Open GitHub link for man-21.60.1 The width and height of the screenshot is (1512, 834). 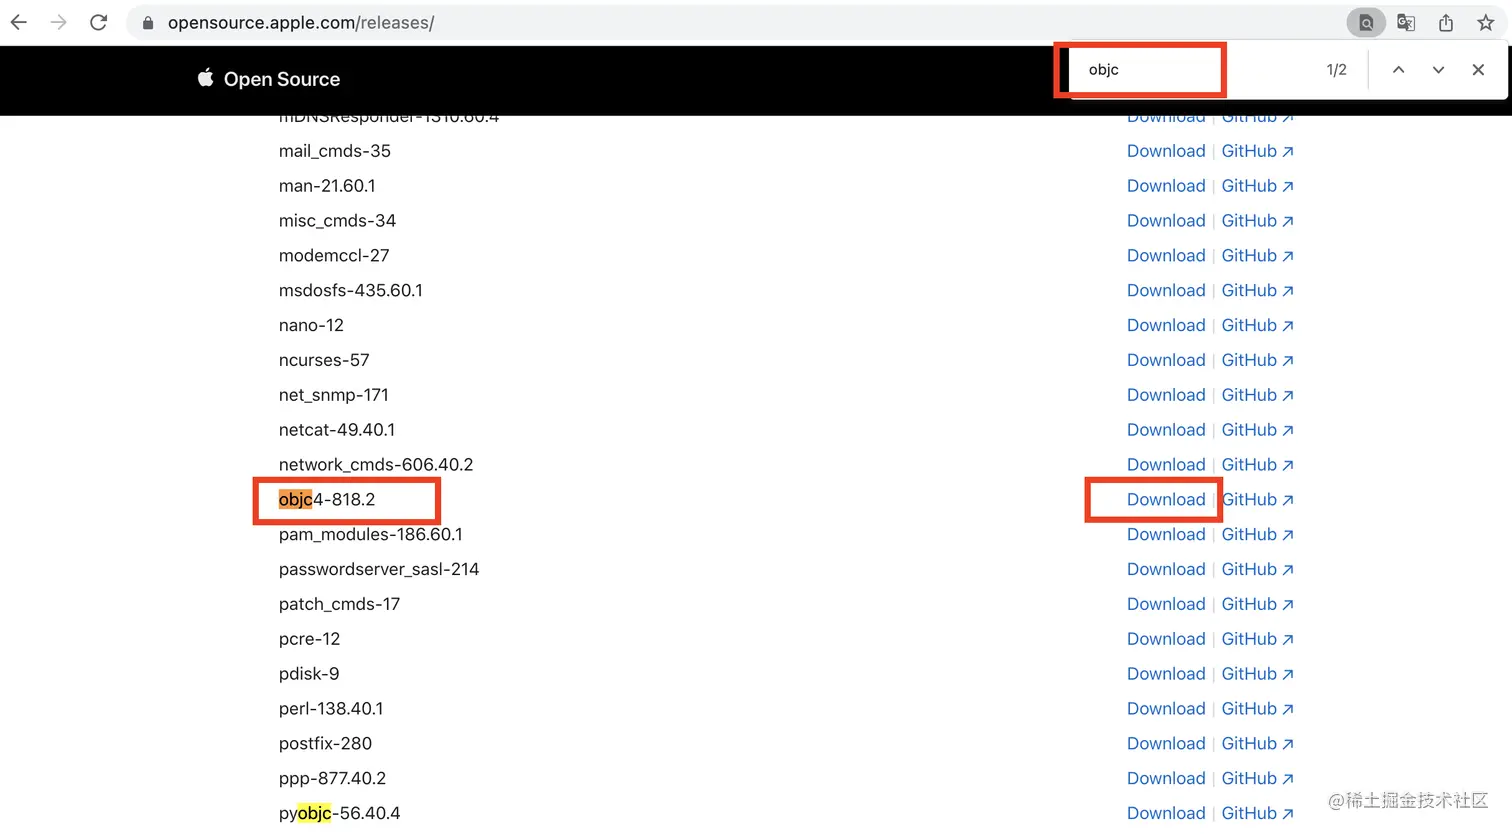(x=1257, y=186)
